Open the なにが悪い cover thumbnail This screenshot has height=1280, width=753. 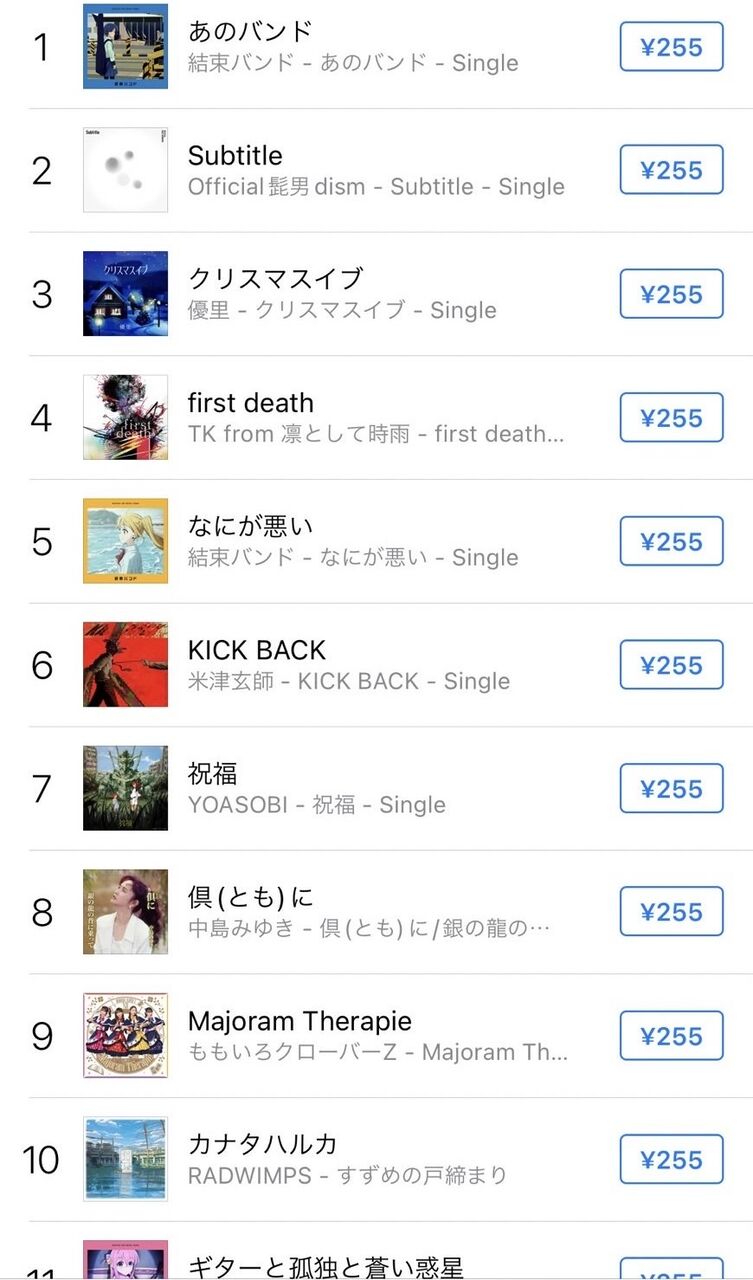(x=125, y=541)
